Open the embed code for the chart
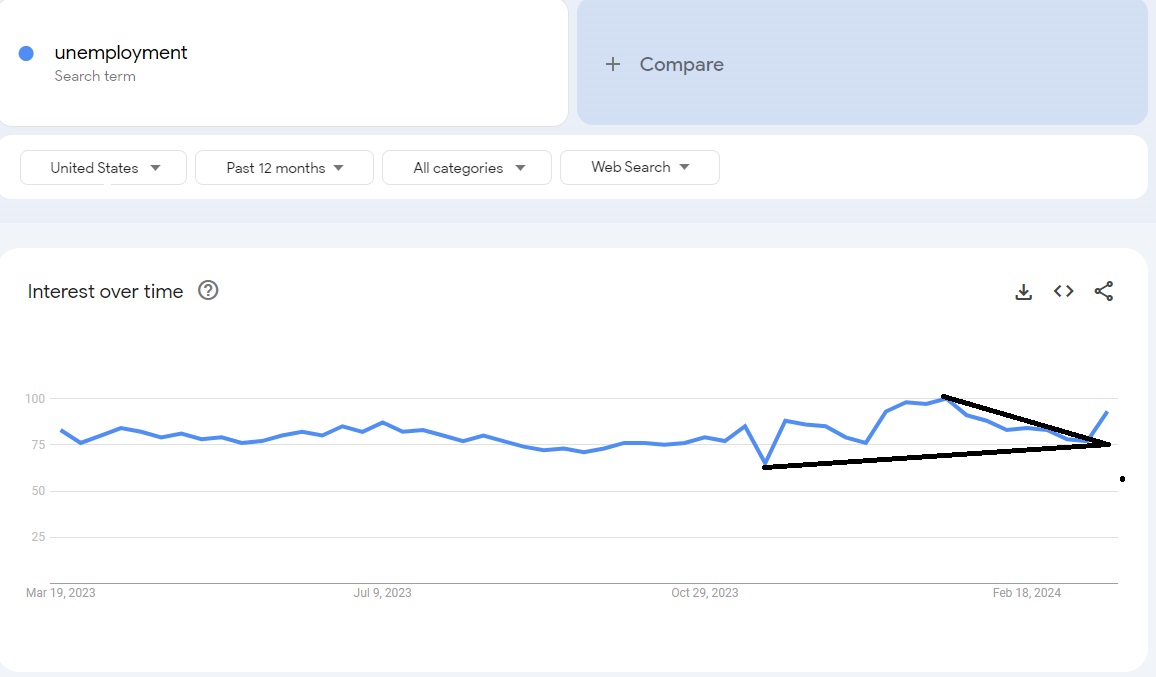 1063,291
